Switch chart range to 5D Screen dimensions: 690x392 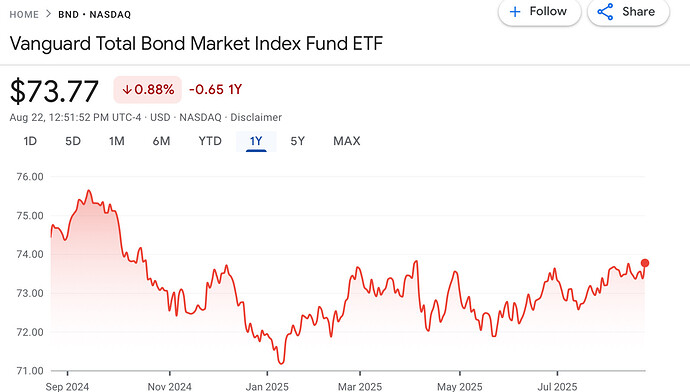click(73, 141)
